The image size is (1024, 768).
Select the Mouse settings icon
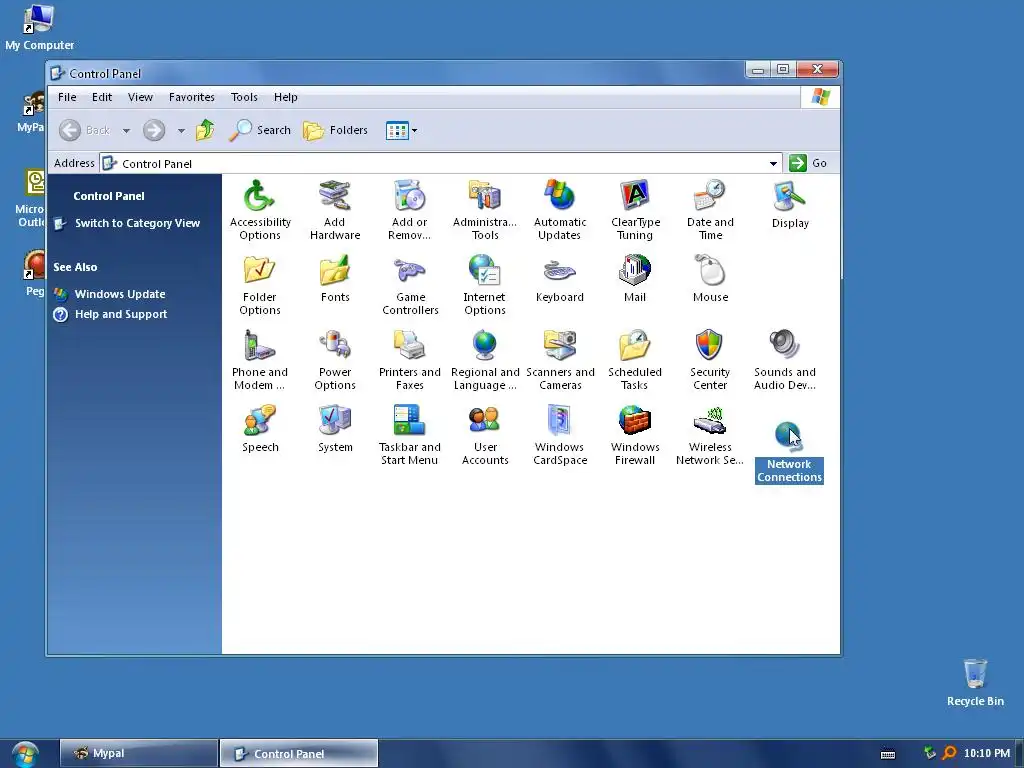(x=710, y=280)
